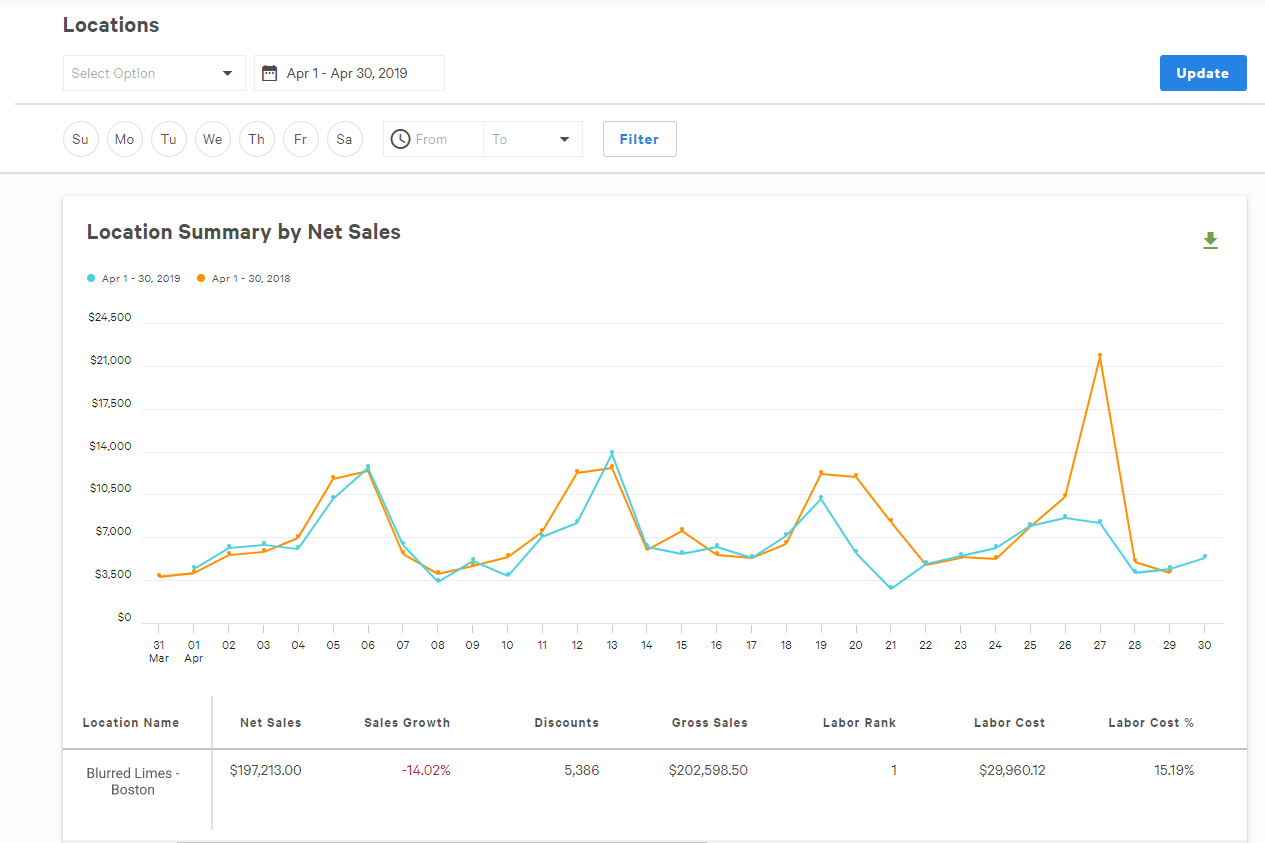Screen dimensions: 1265x843
Task: Open the Select Option dropdown
Action: (154, 73)
